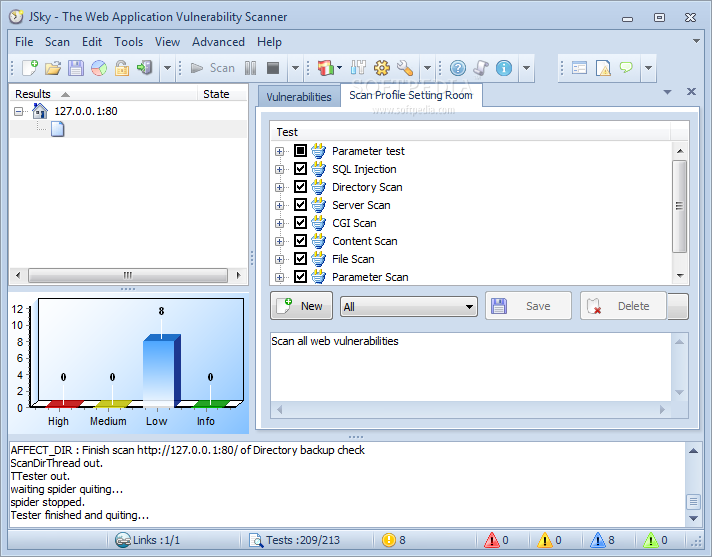Click the colorful books toolbar icon
712x557 pixels.
pyautogui.click(x=326, y=68)
